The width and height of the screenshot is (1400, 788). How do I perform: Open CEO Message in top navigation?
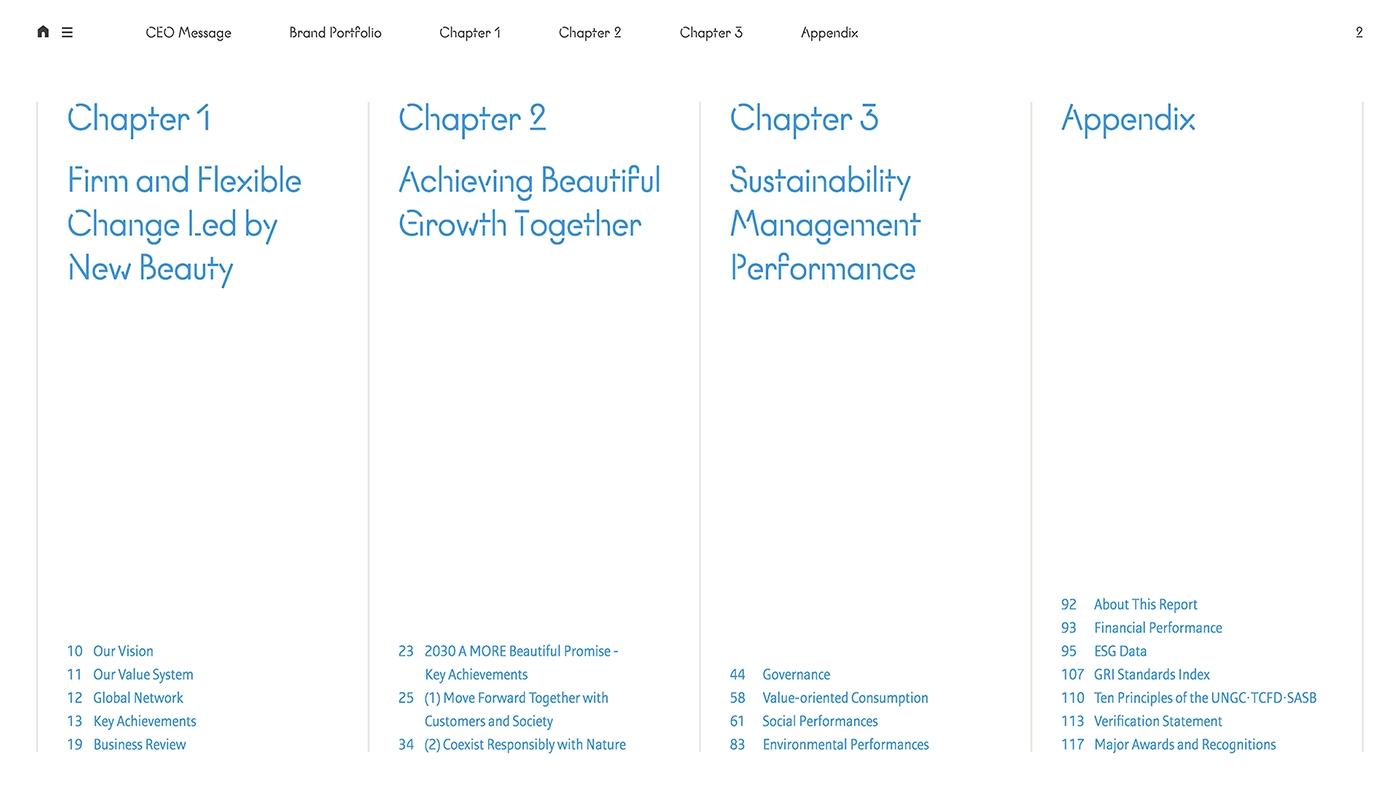188,32
